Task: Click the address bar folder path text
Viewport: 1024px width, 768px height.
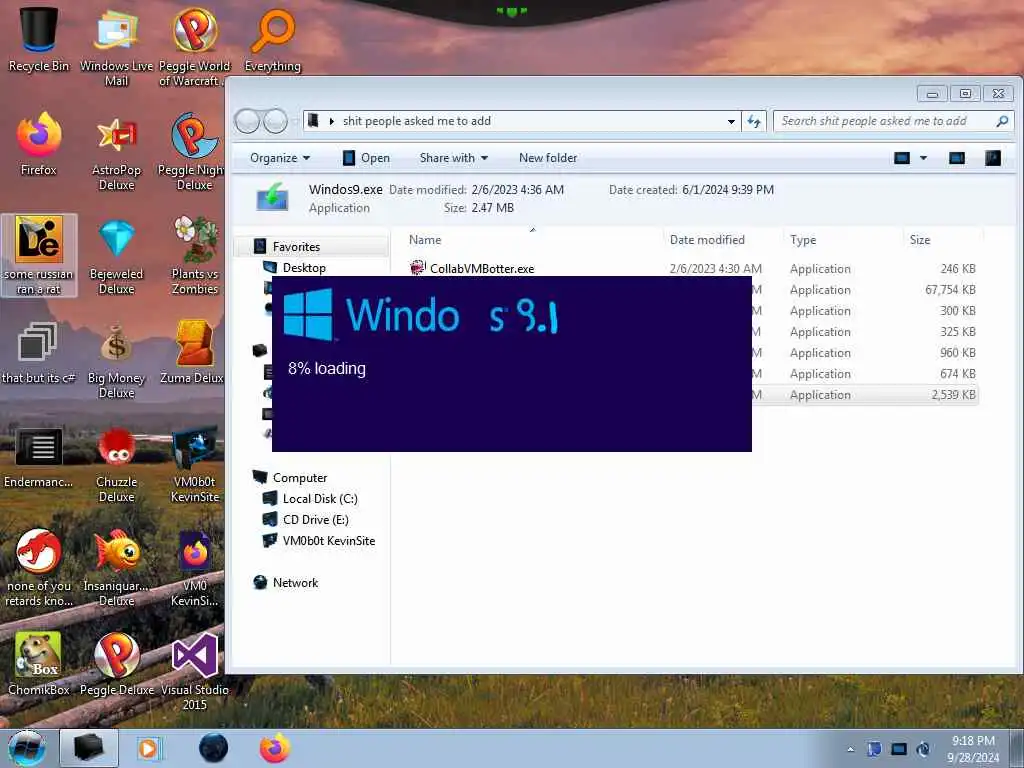Action: point(417,121)
